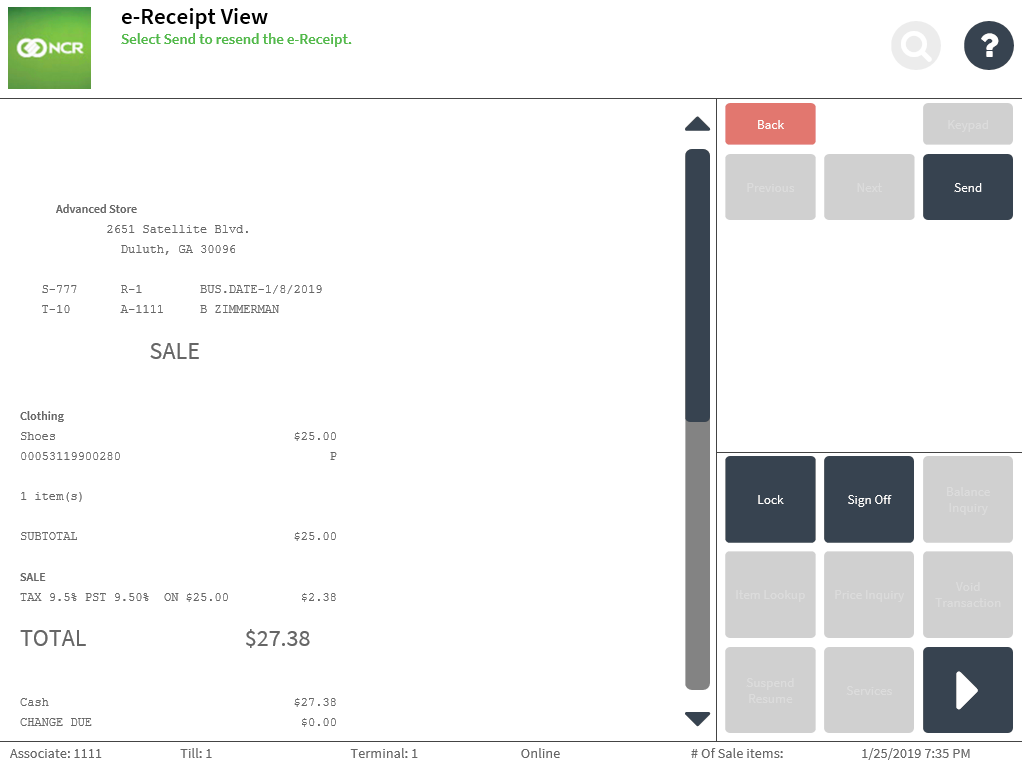The image size is (1022, 763).
Task: Open Item Lookup
Action: click(x=770, y=595)
